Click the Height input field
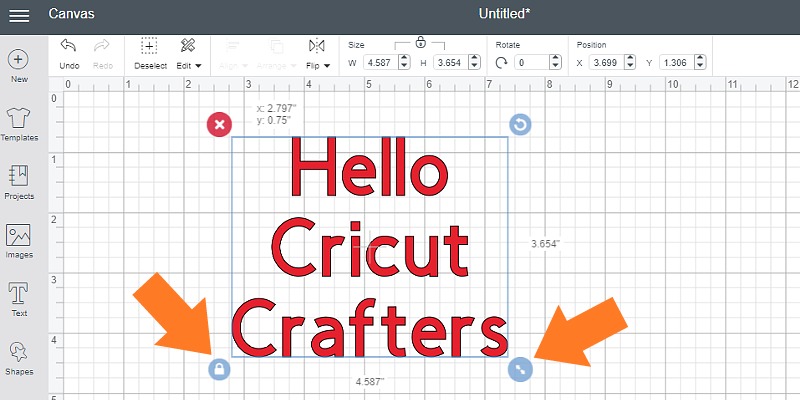The image size is (800, 400). [451, 63]
